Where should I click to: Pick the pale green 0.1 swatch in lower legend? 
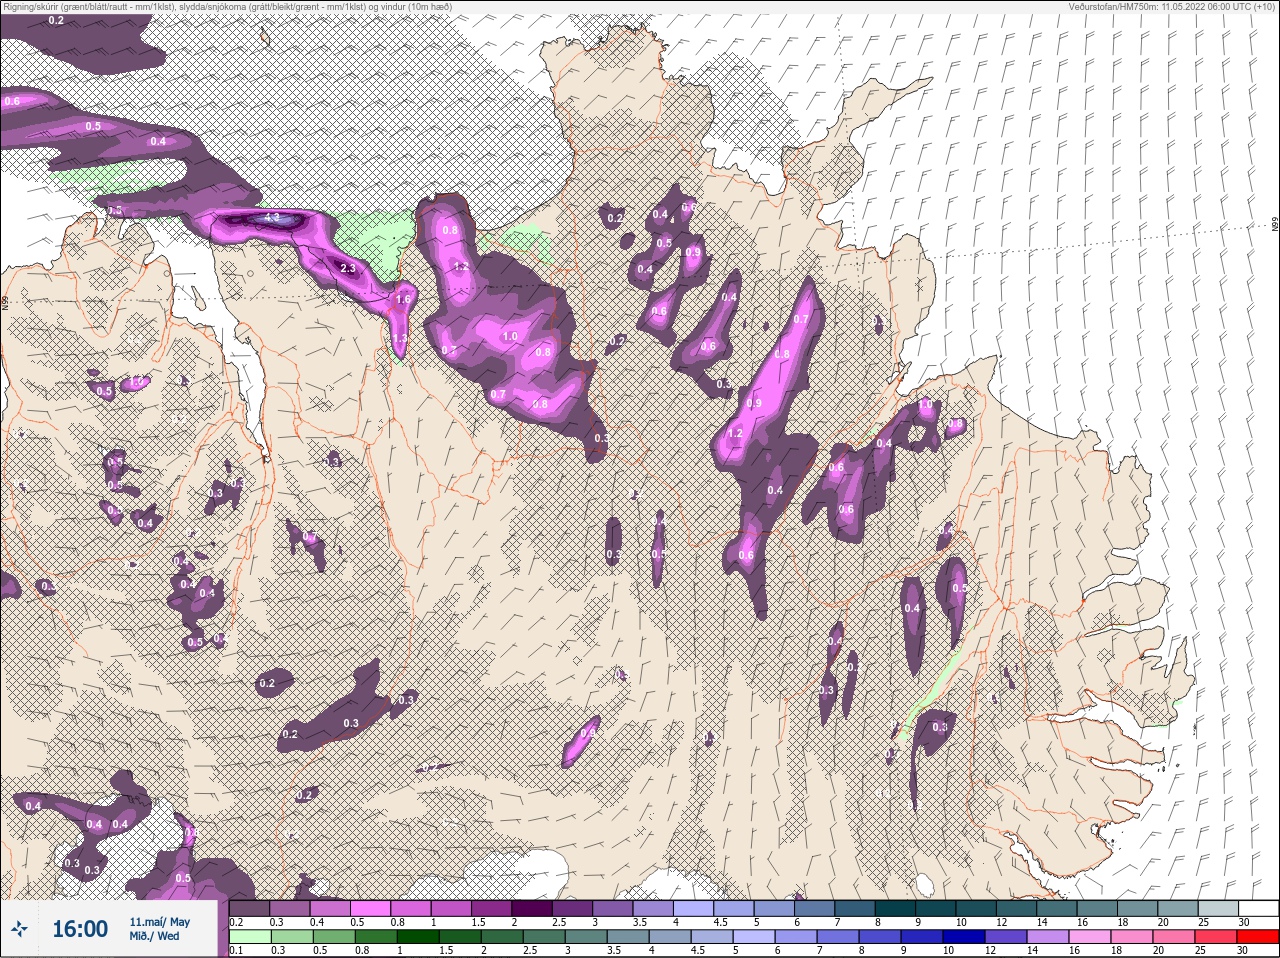(x=250, y=937)
